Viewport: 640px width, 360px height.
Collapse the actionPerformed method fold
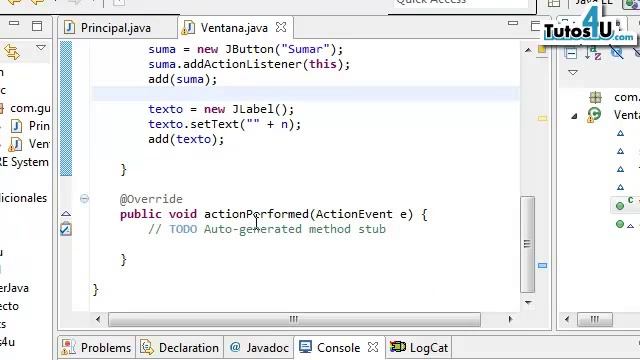(x=84, y=199)
